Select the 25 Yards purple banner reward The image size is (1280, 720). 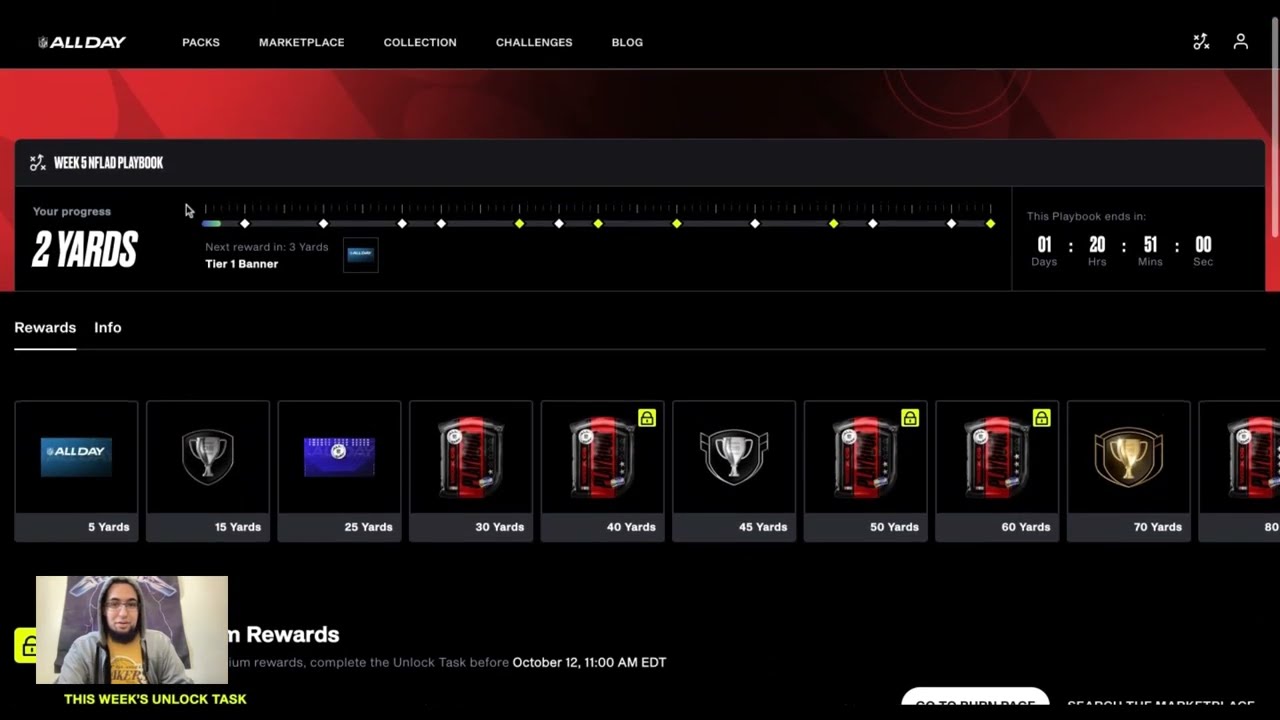point(339,471)
